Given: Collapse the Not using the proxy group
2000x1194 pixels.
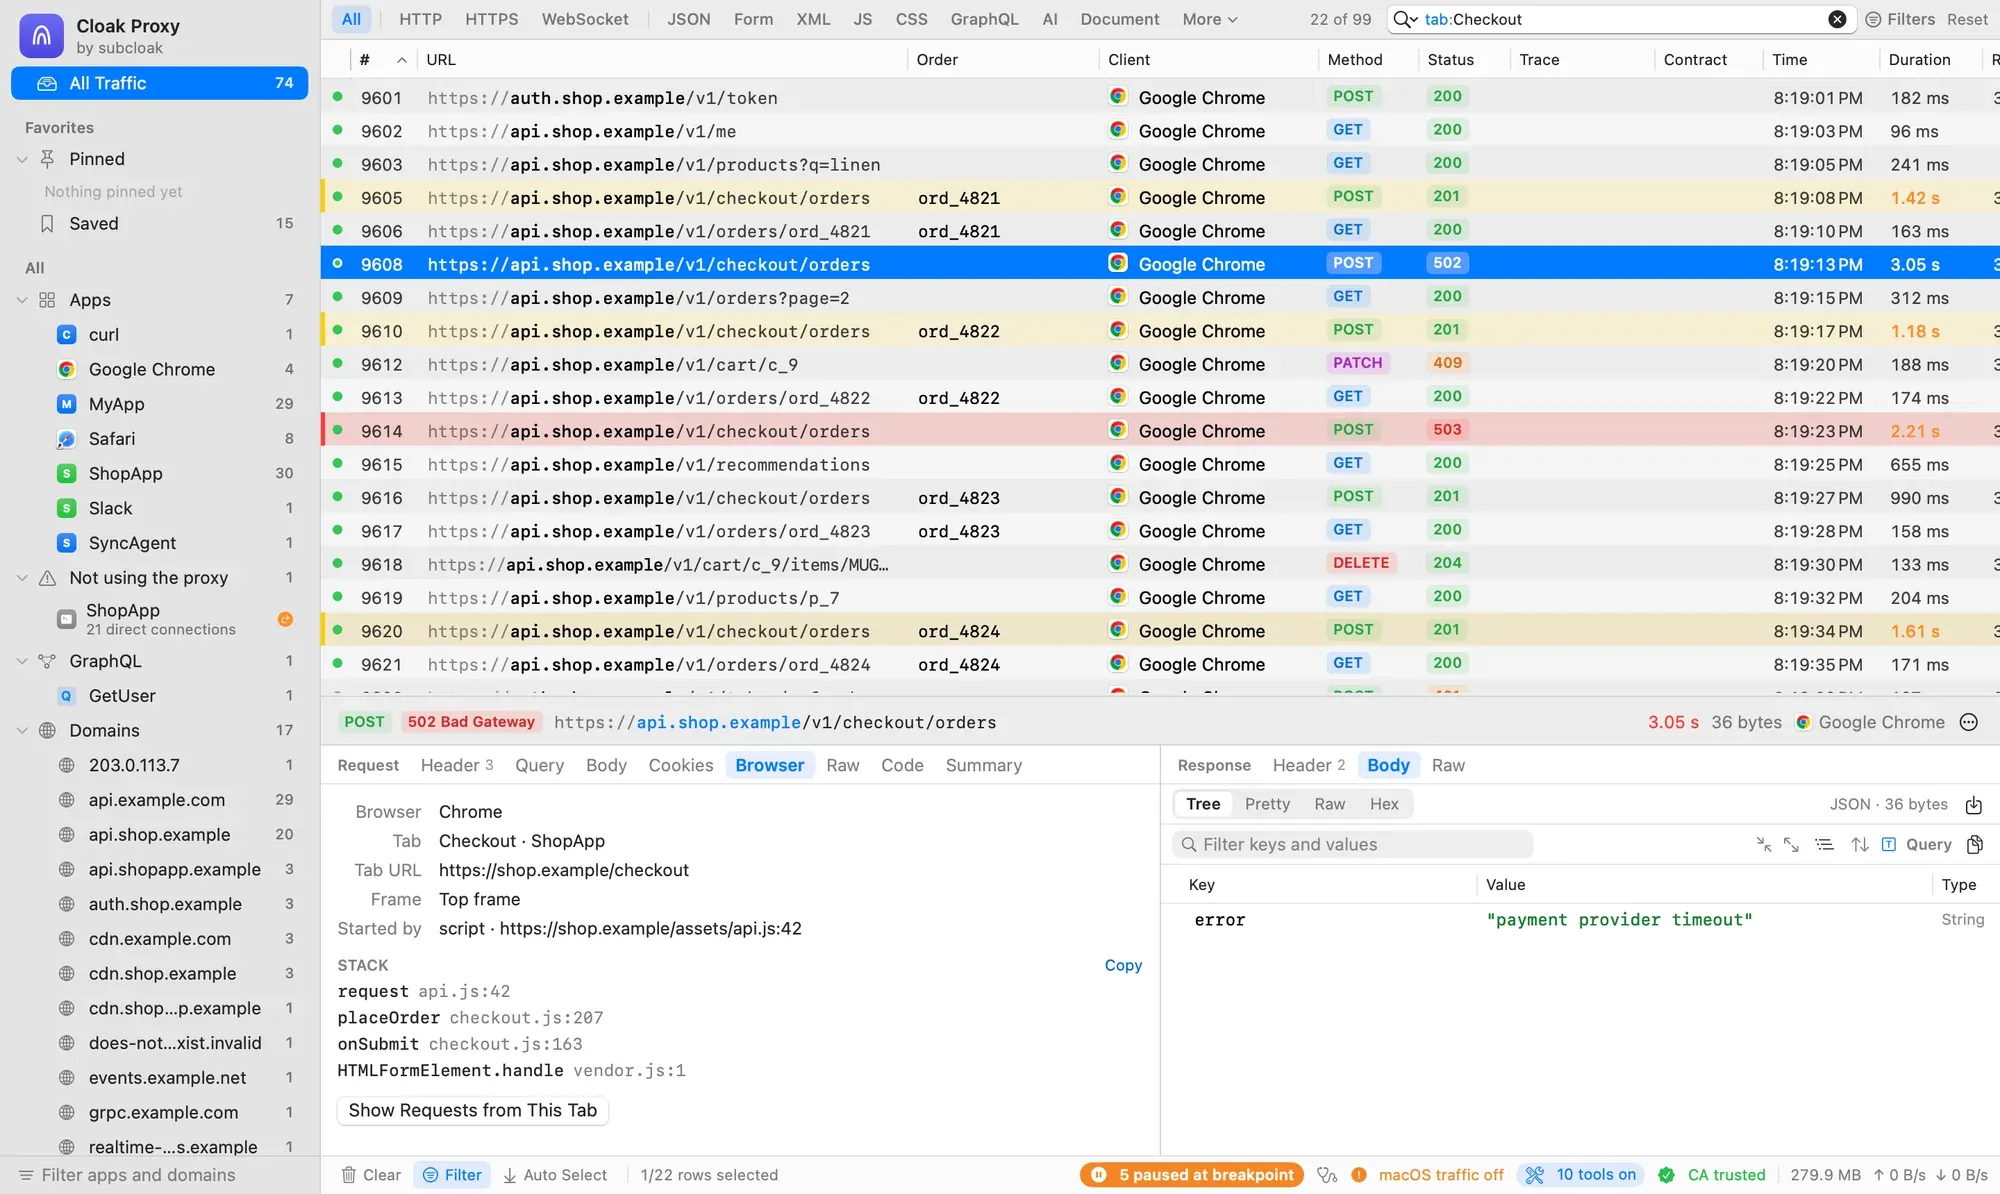Looking at the screenshot, I should (22, 578).
